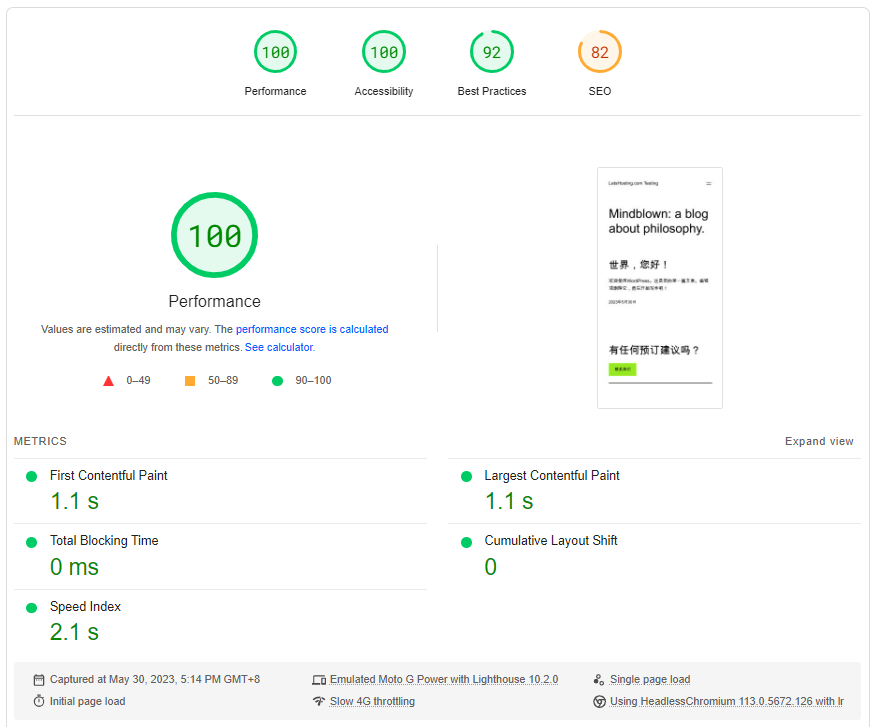Follow the 'performance score is calculated' link
The height and width of the screenshot is (727, 877).
[x=312, y=329]
